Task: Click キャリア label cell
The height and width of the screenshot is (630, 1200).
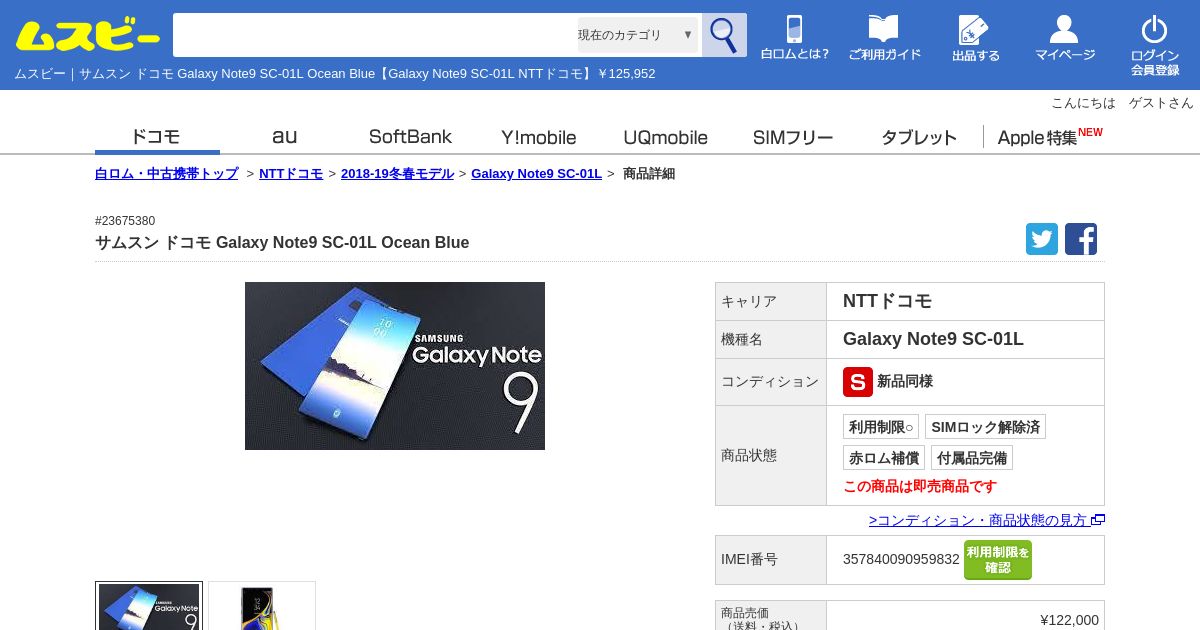Action: click(x=771, y=301)
